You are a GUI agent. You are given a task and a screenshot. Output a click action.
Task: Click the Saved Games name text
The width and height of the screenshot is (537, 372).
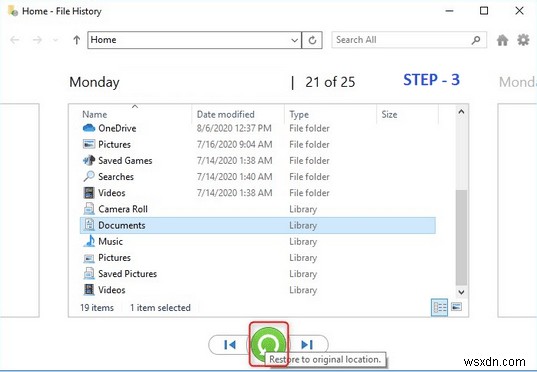[125, 160]
